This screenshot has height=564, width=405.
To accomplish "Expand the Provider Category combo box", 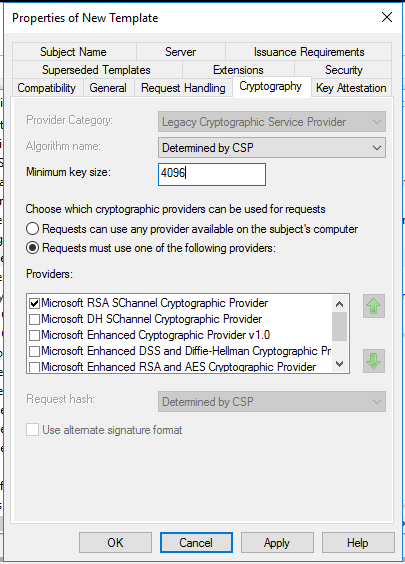I will (272, 122).
